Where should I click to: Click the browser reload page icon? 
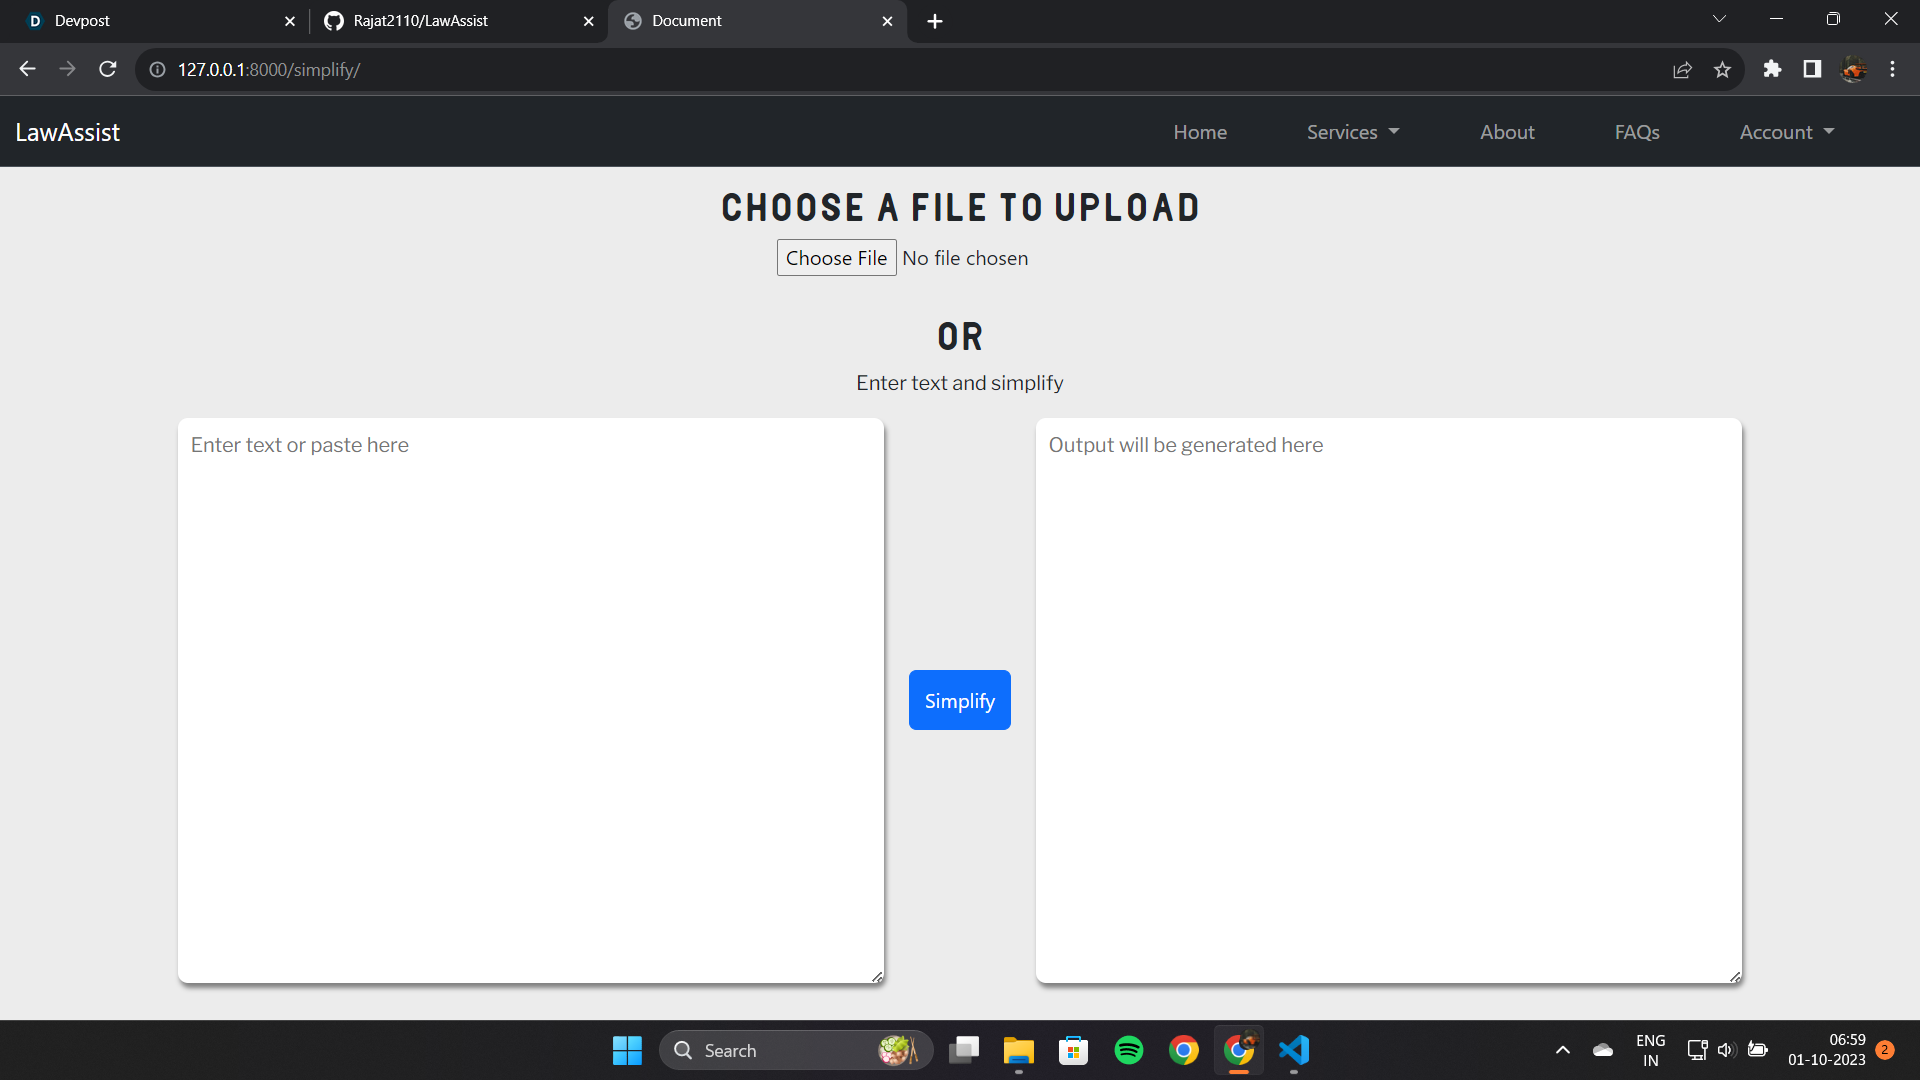tap(108, 69)
